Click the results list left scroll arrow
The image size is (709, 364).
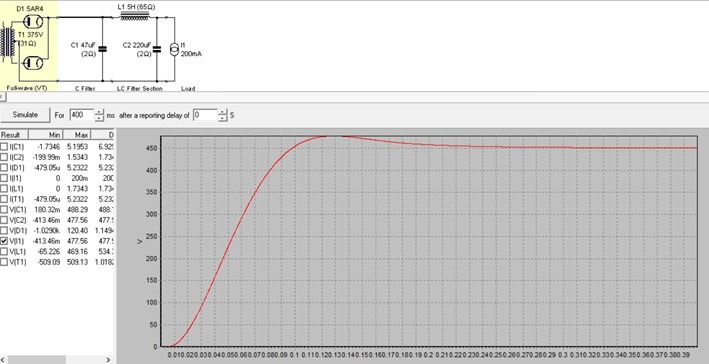coord(4,360)
